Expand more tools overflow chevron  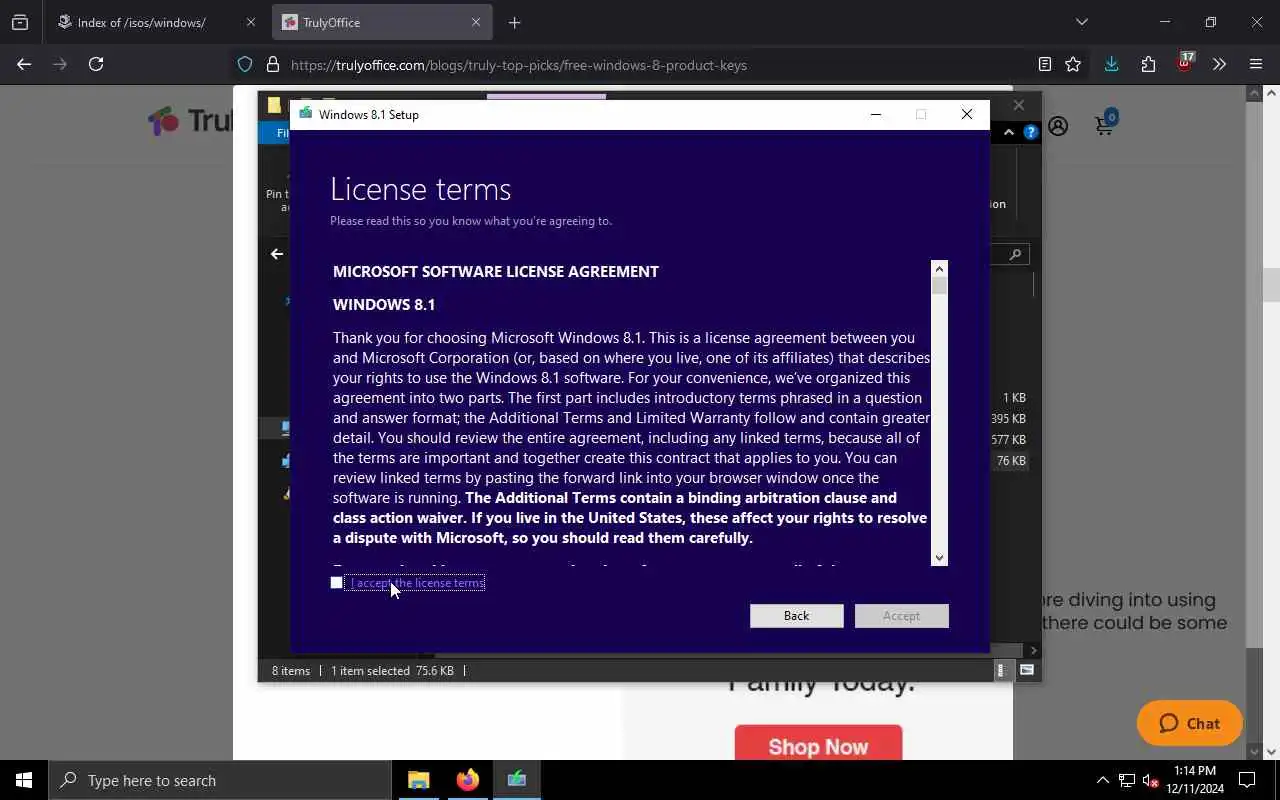pyautogui.click(x=1219, y=64)
